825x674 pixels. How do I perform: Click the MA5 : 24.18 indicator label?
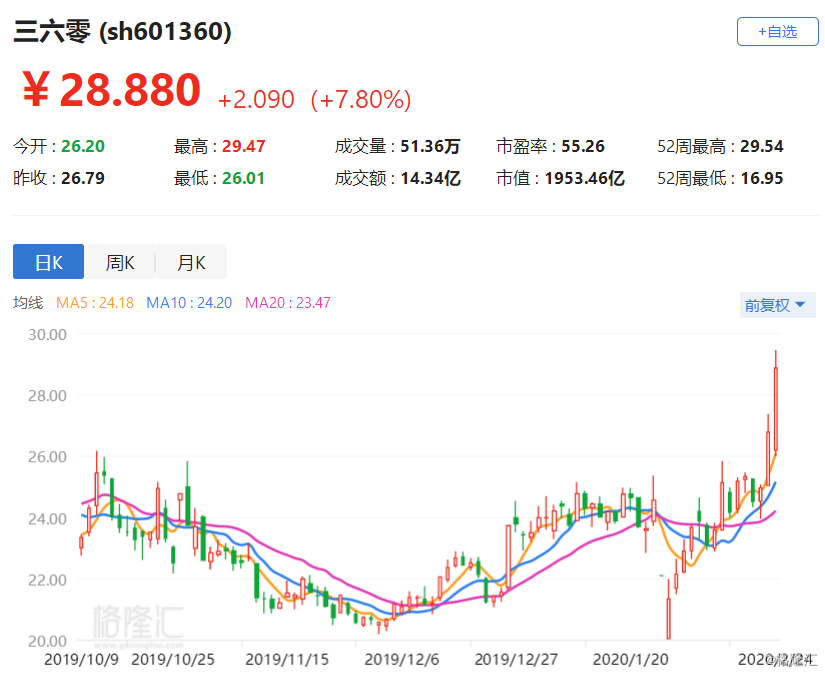[x=95, y=303]
